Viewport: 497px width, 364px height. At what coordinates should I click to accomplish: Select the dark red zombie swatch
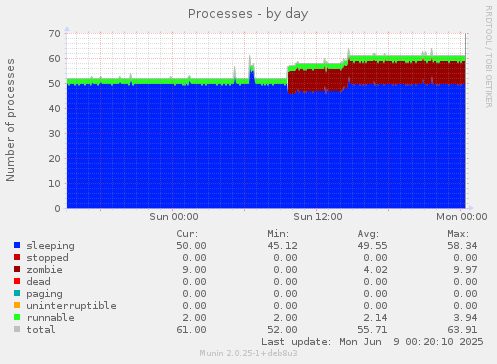[17, 269]
